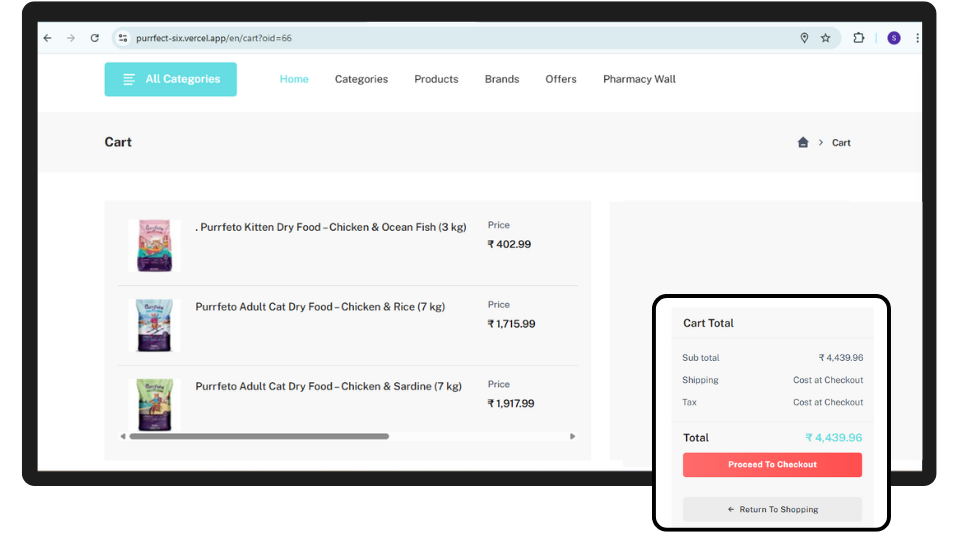Click the ₹ 1,715.99 price value
Screen dimensions: 960x540
tap(511, 324)
